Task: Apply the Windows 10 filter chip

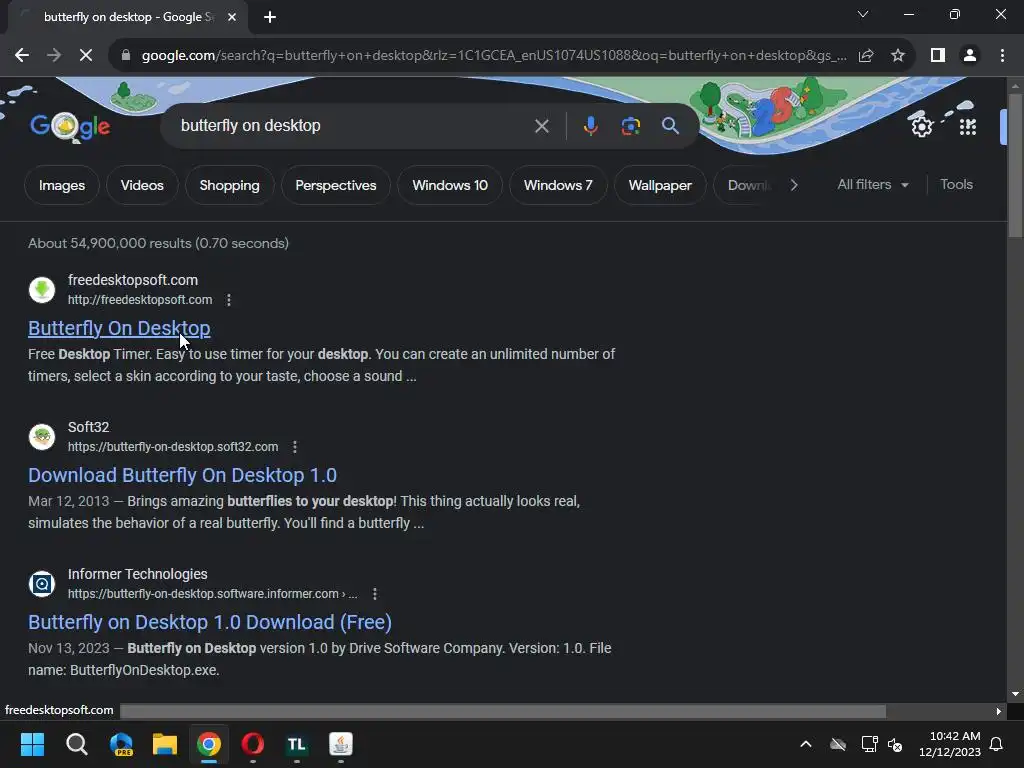Action: pos(450,185)
